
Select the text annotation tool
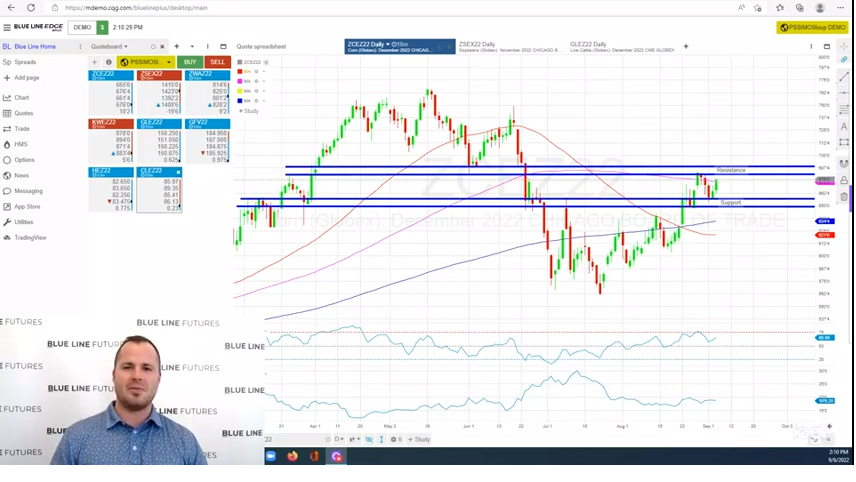[843, 126]
